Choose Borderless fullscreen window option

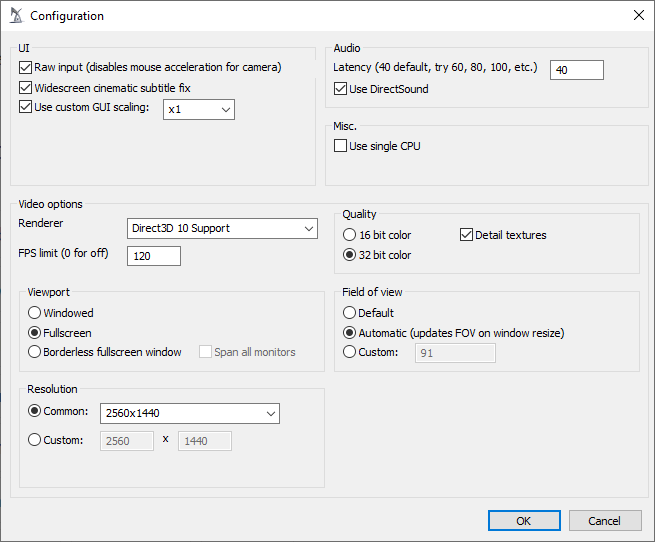click(34, 352)
